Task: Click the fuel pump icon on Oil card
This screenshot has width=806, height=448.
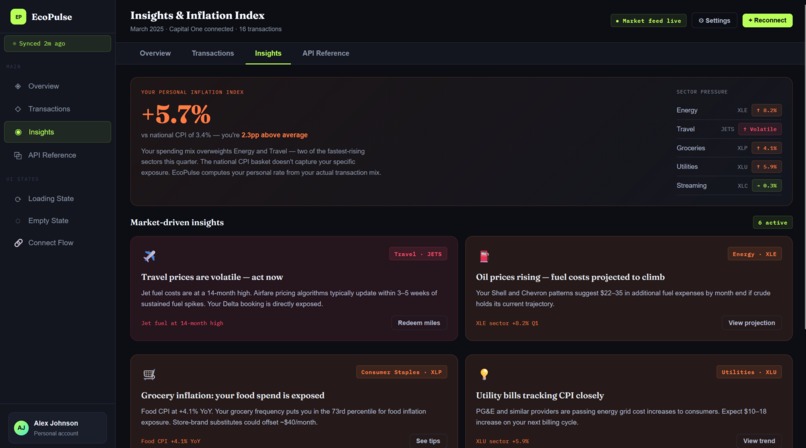Action: point(484,256)
